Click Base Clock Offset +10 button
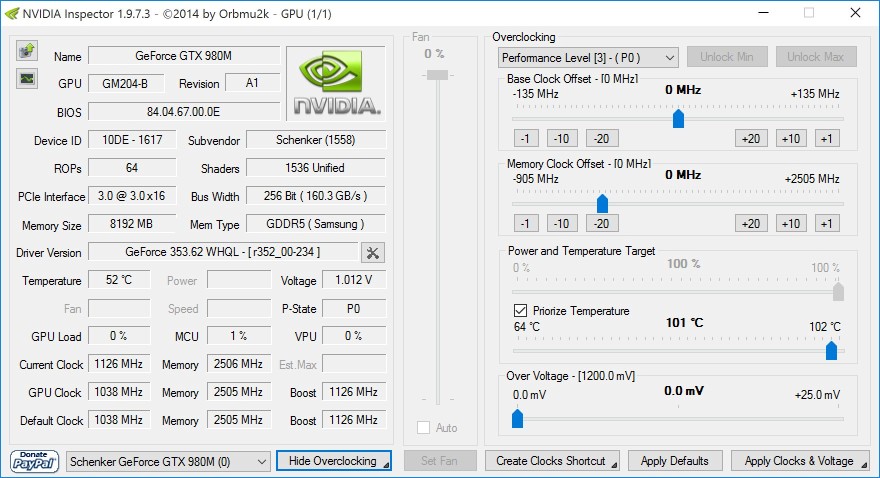 791,139
